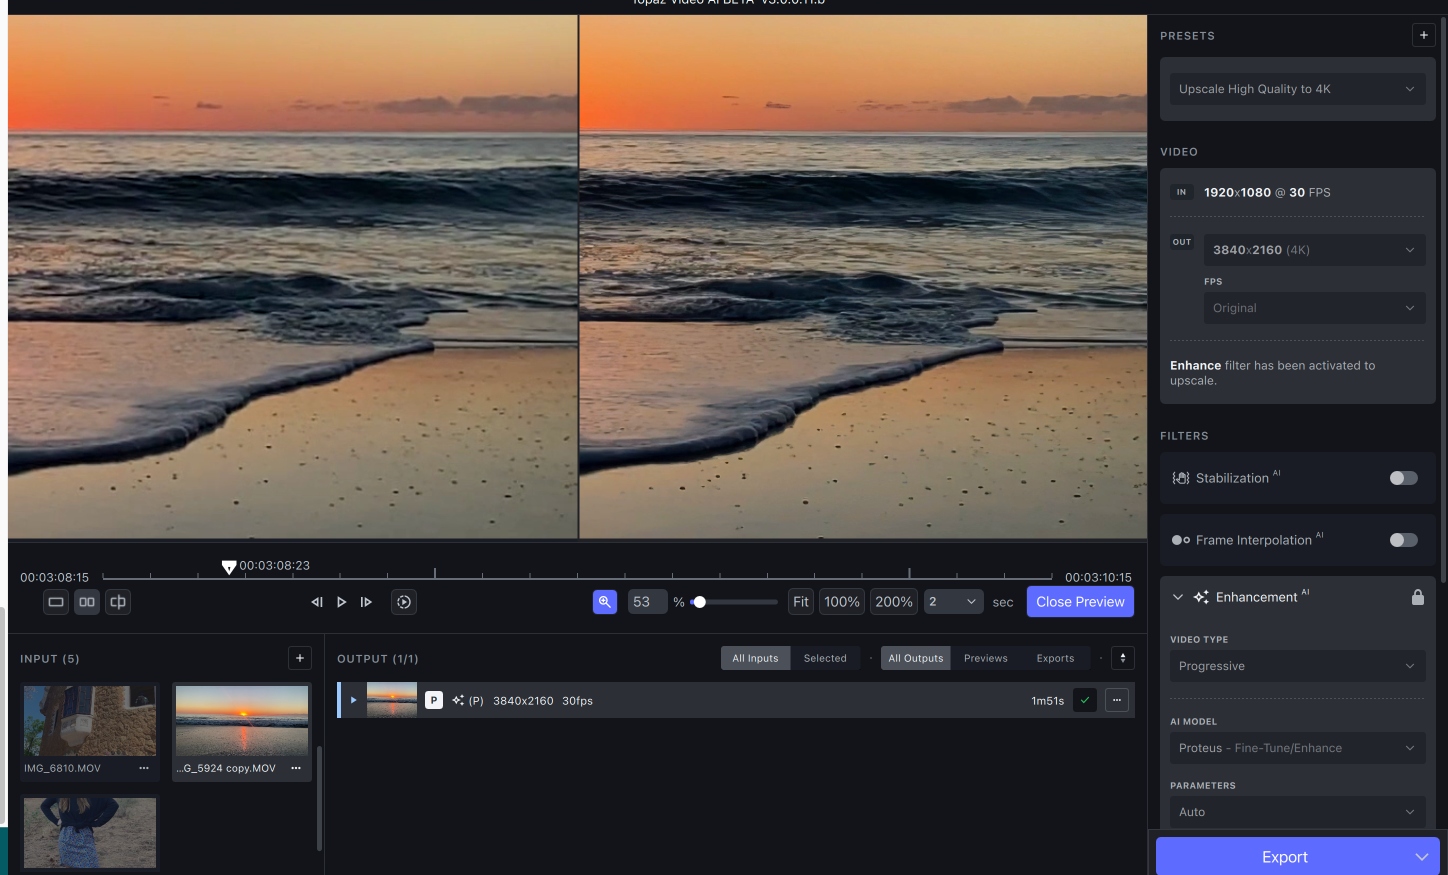Click the 00:03:08:15 start timecode

point(54,577)
